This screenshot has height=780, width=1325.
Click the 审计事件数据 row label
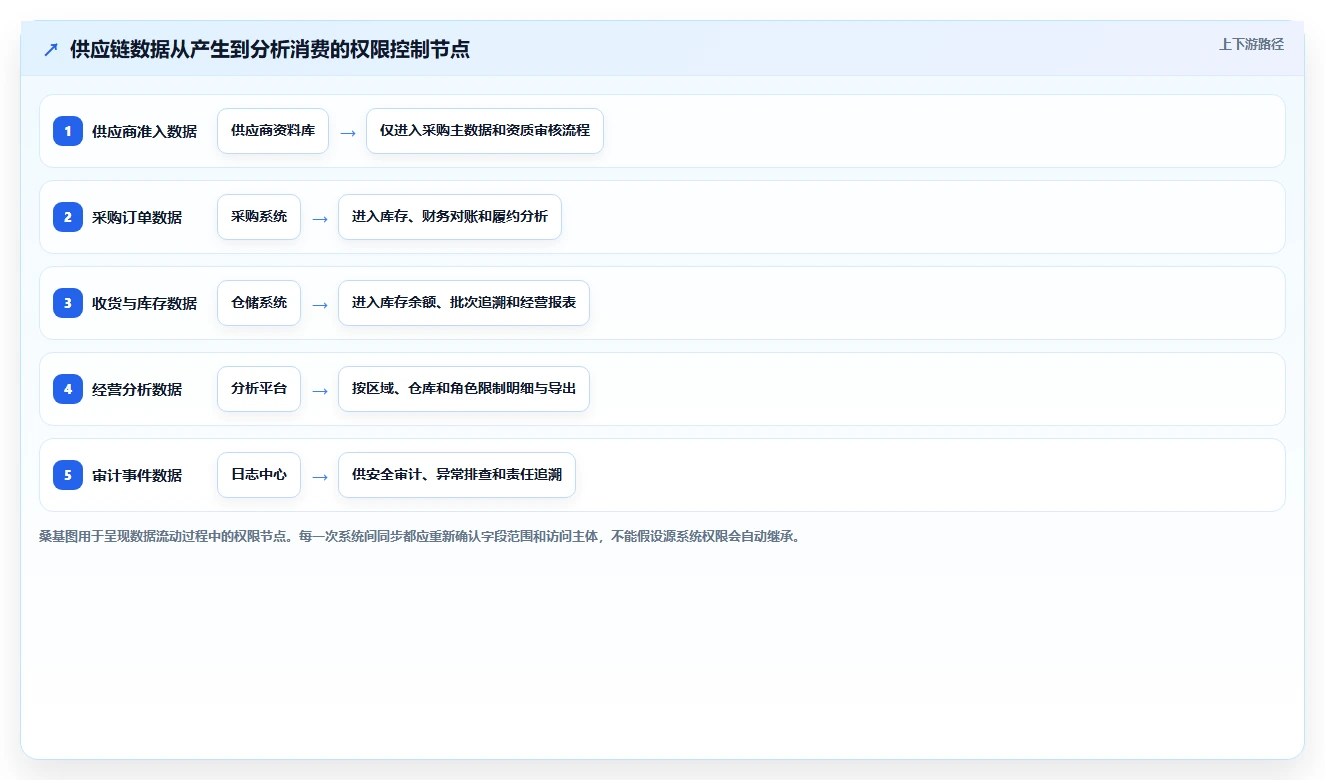coord(137,475)
